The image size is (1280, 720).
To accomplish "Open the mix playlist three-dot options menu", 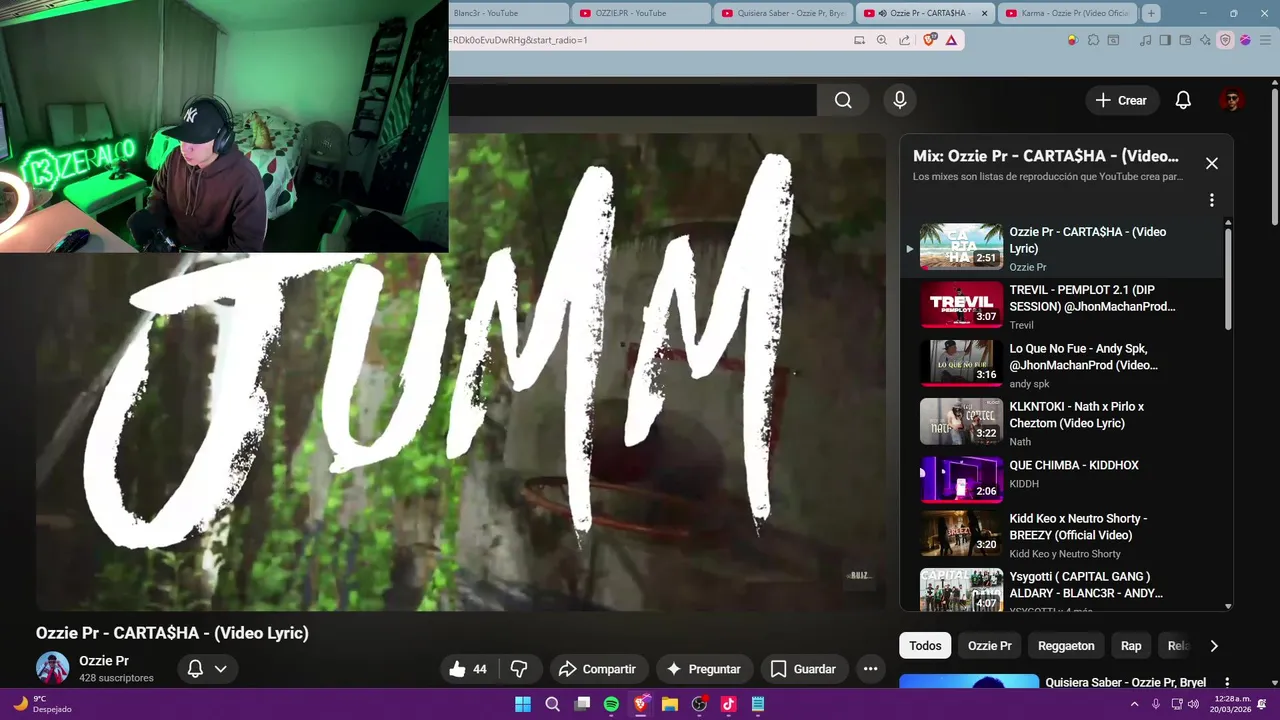I will [1211, 200].
